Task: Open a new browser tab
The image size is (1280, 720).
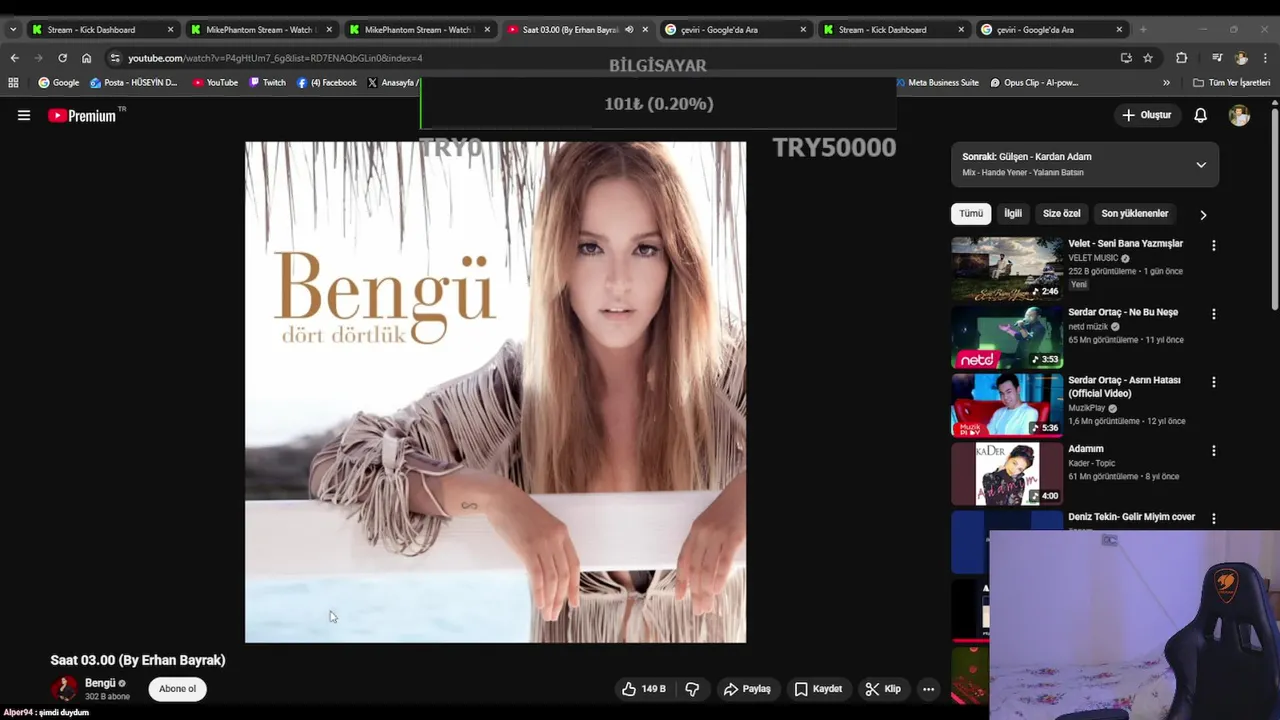Action: pos(1143,30)
